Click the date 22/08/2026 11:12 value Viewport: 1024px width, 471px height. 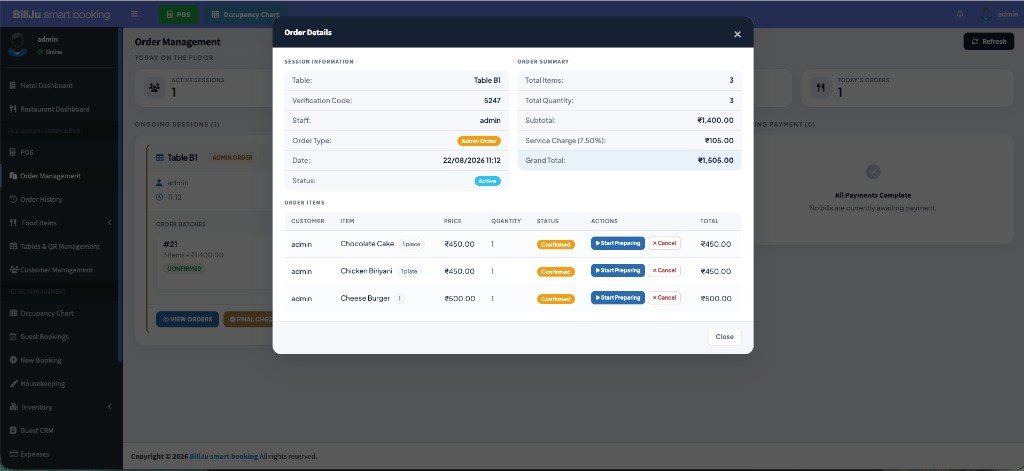click(x=472, y=161)
